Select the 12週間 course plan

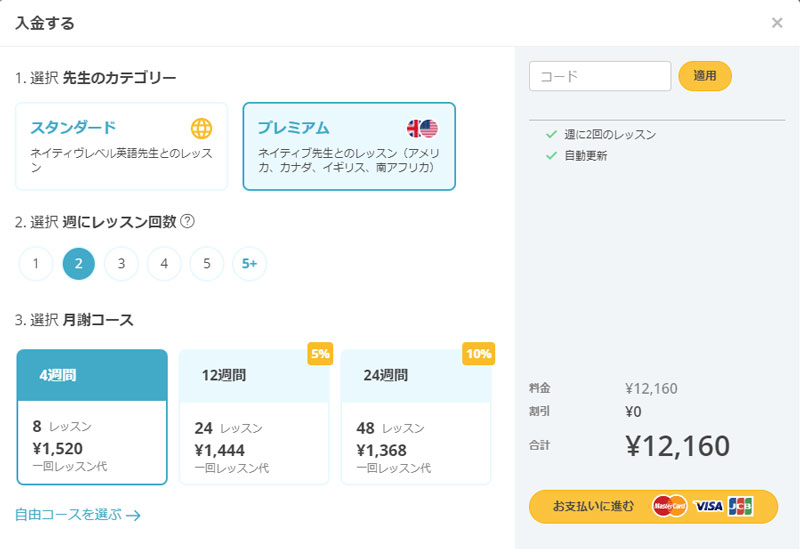click(x=254, y=417)
